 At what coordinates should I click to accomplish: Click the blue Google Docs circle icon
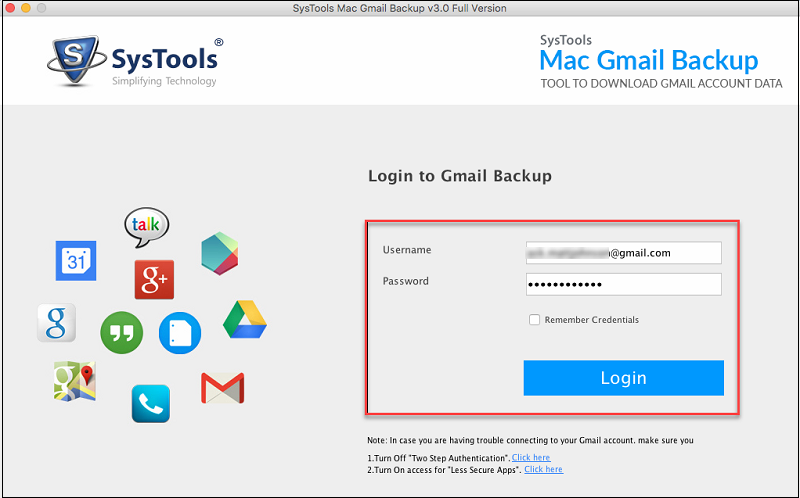pos(180,333)
